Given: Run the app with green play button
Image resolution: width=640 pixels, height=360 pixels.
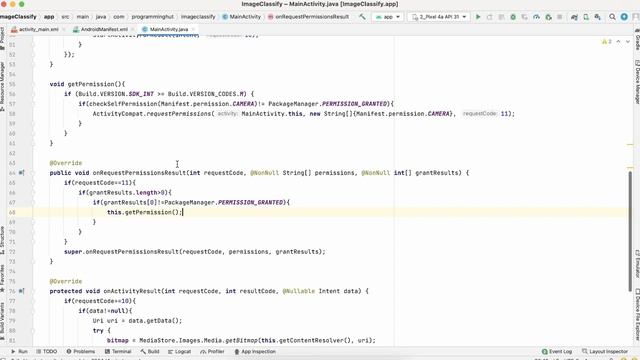Looking at the screenshot, I should [x=478, y=17].
